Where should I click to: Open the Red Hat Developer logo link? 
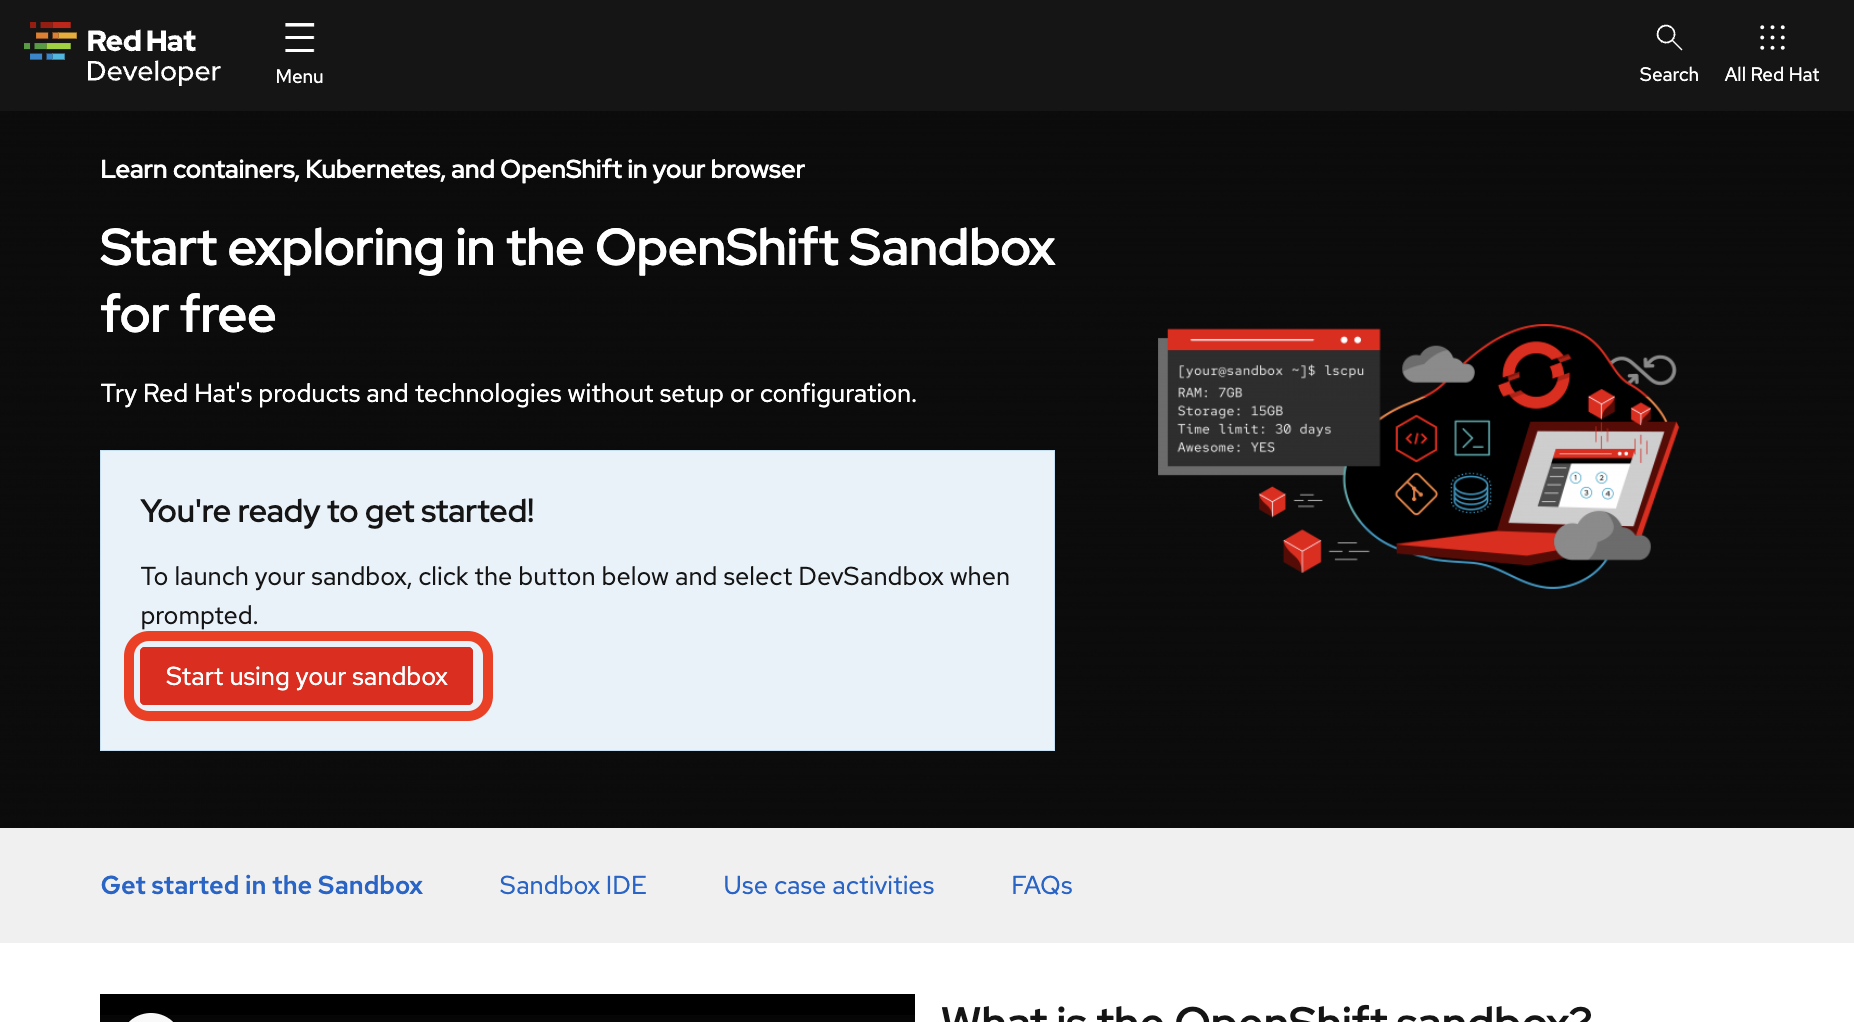tap(122, 54)
